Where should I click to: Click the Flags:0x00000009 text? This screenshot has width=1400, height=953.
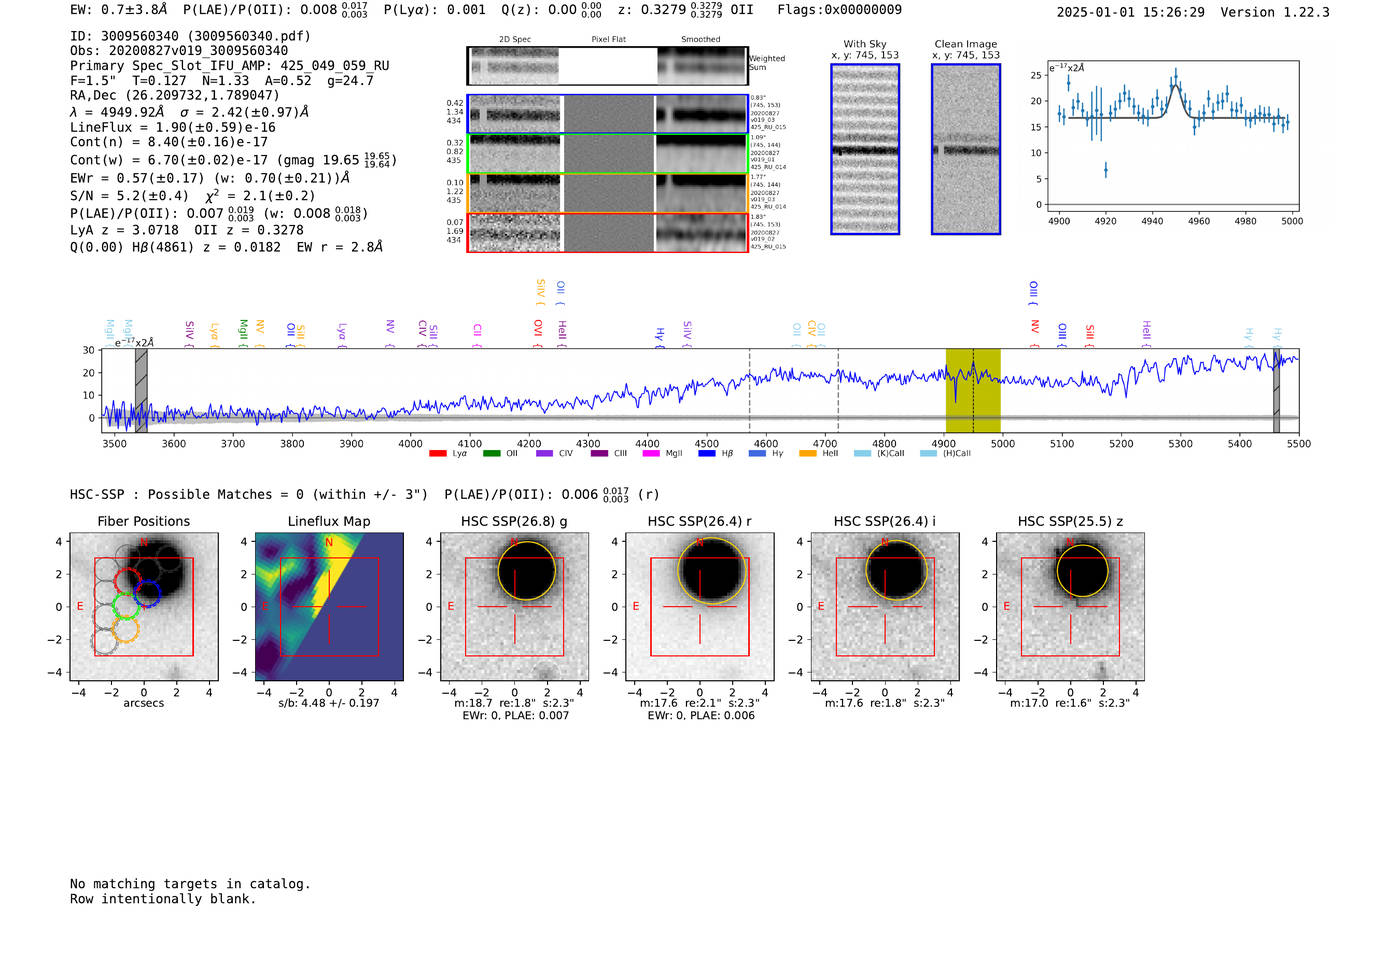(839, 10)
